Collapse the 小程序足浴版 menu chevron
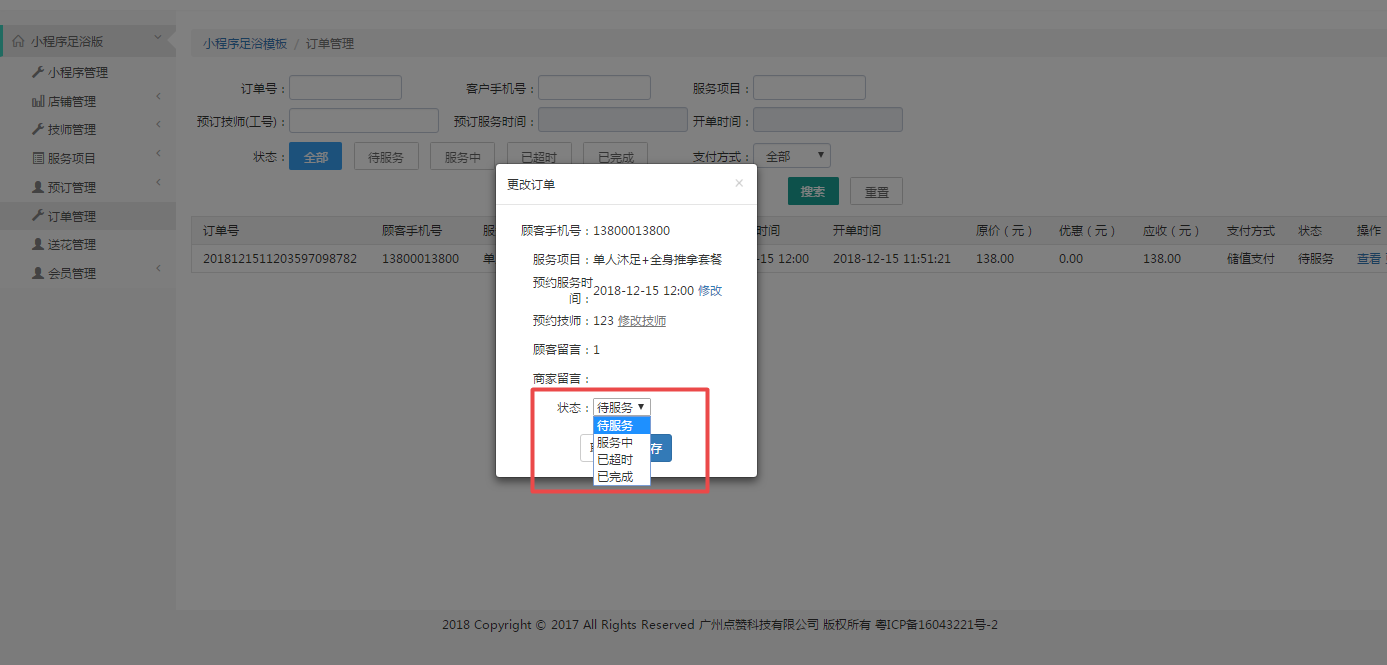Screen dimensions: 1387x665 [158, 39]
